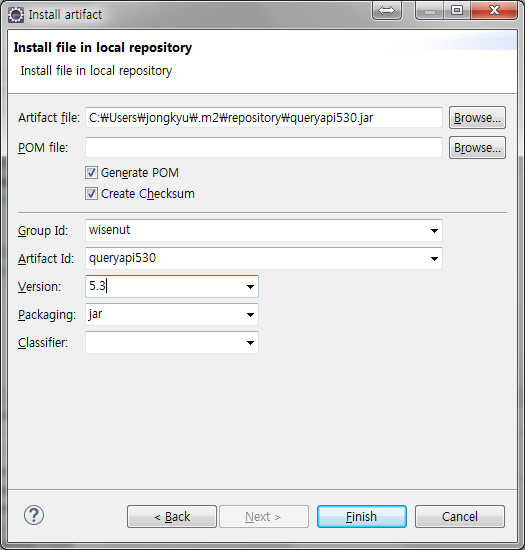525x550 pixels.
Task: Expand the Version dropdown list
Action: (x=250, y=287)
